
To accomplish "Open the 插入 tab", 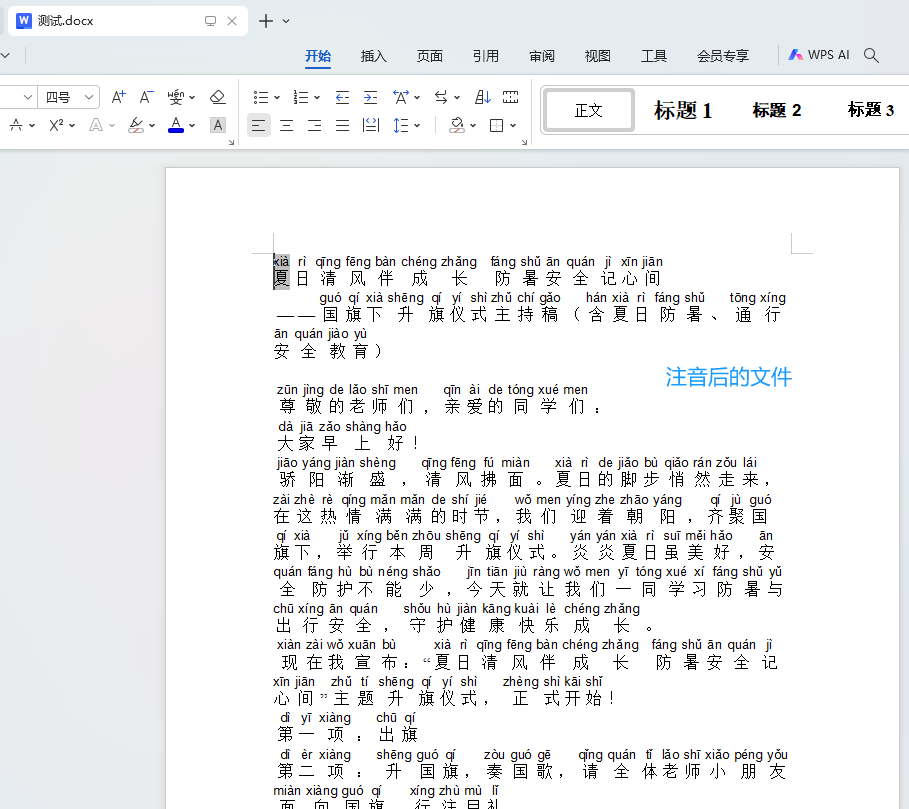I will 373,56.
